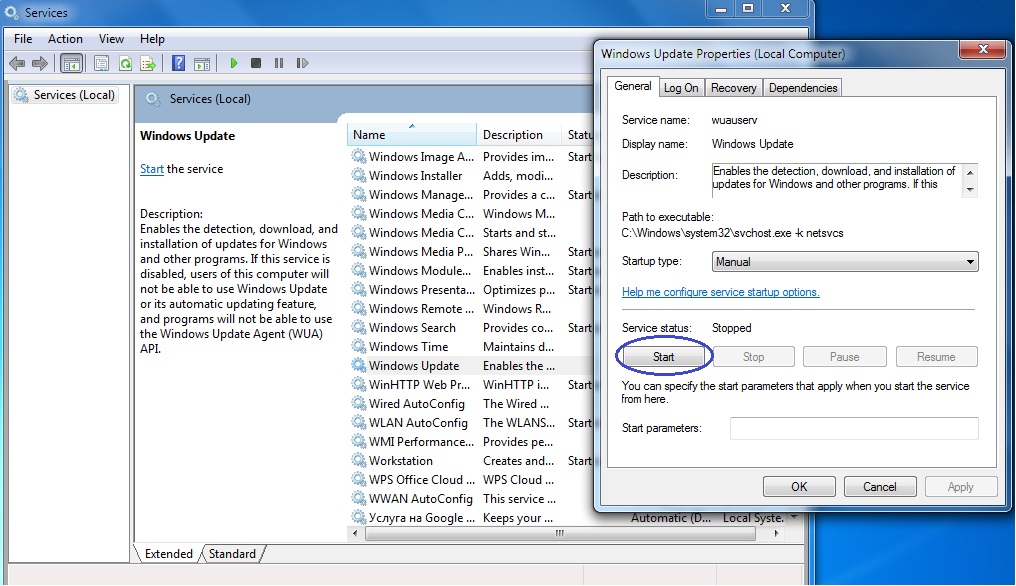Open the Action menu
This screenshot has height=586, width=1016.
(65, 39)
